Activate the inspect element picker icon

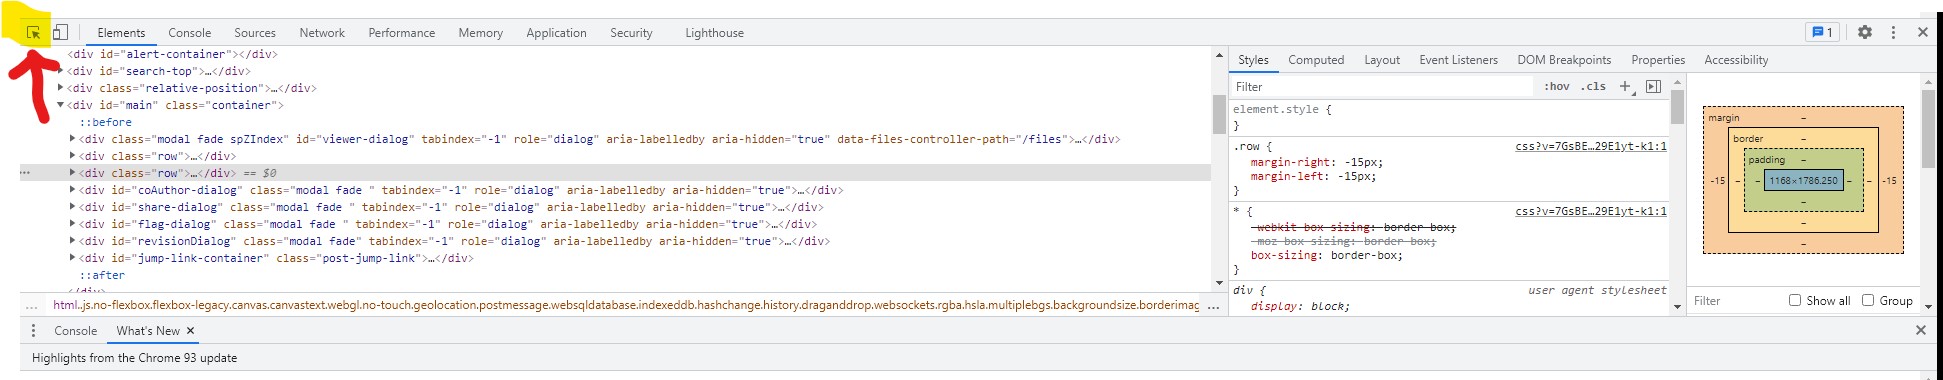[33, 33]
